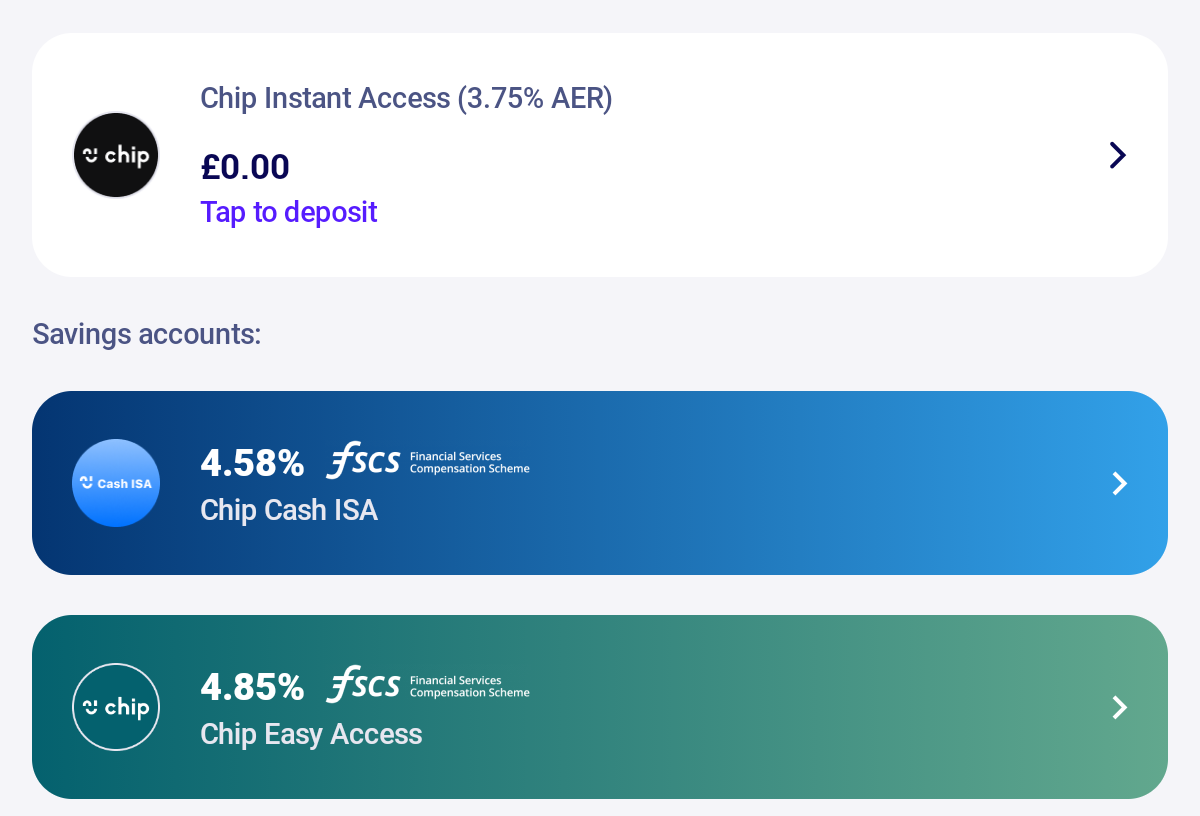Select the Chip Cash ISA label
This screenshot has height=816, width=1200.
click(289, 510)
